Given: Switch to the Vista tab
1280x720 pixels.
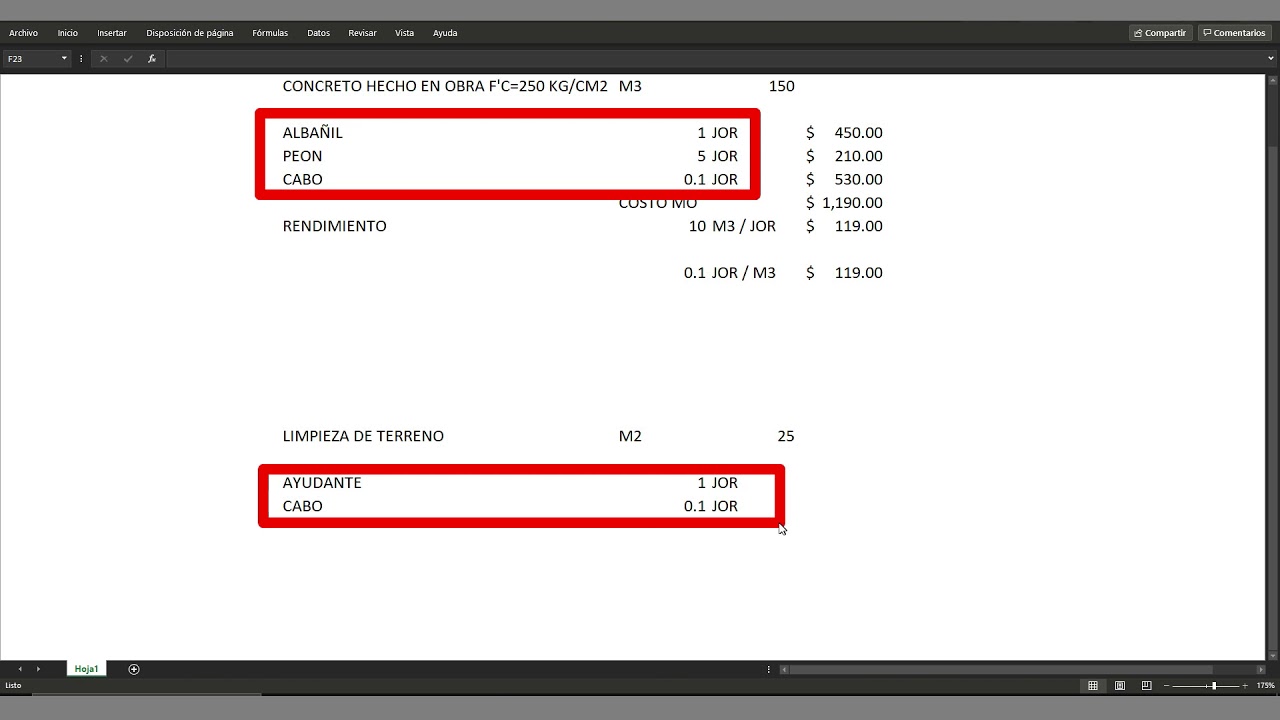Looking at the screenshot, I should click(404, 33).
